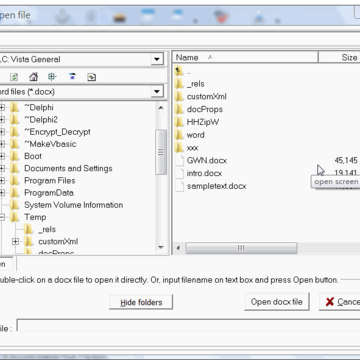Select the intro.docx file
The image size is (360, 360).
204,173
